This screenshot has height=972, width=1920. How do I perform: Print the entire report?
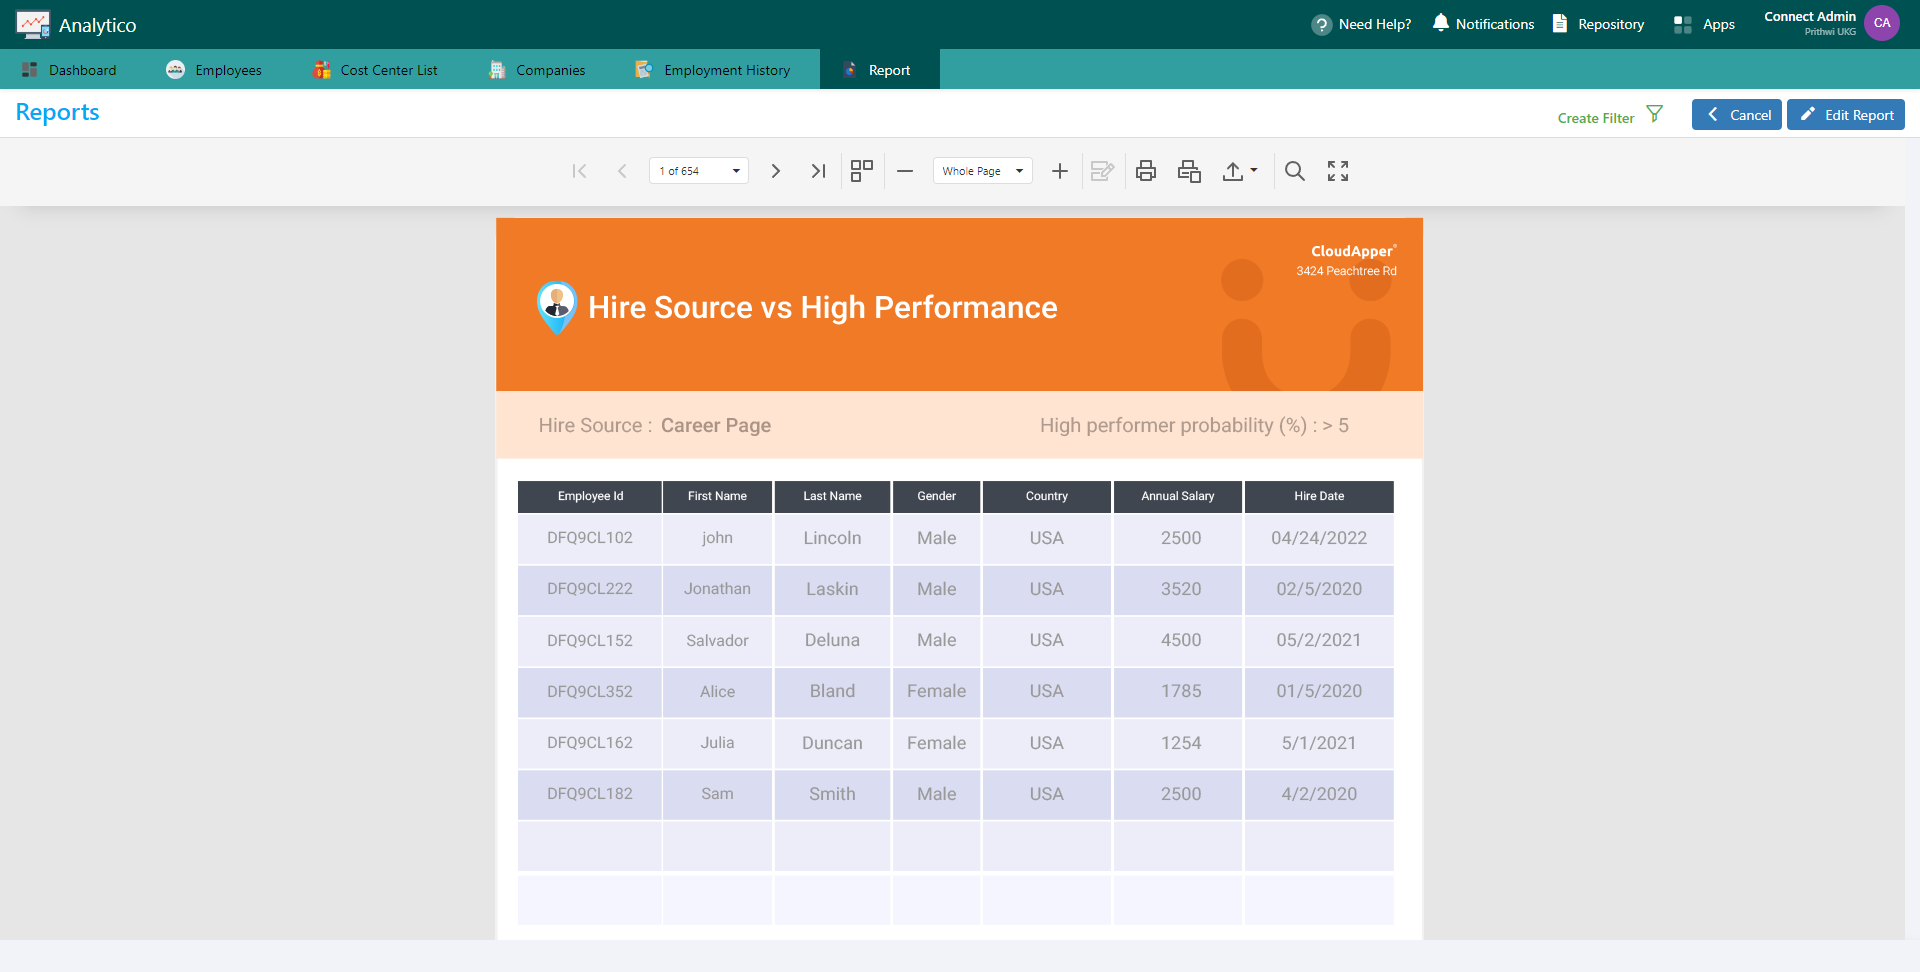[x=1146, y=171]
